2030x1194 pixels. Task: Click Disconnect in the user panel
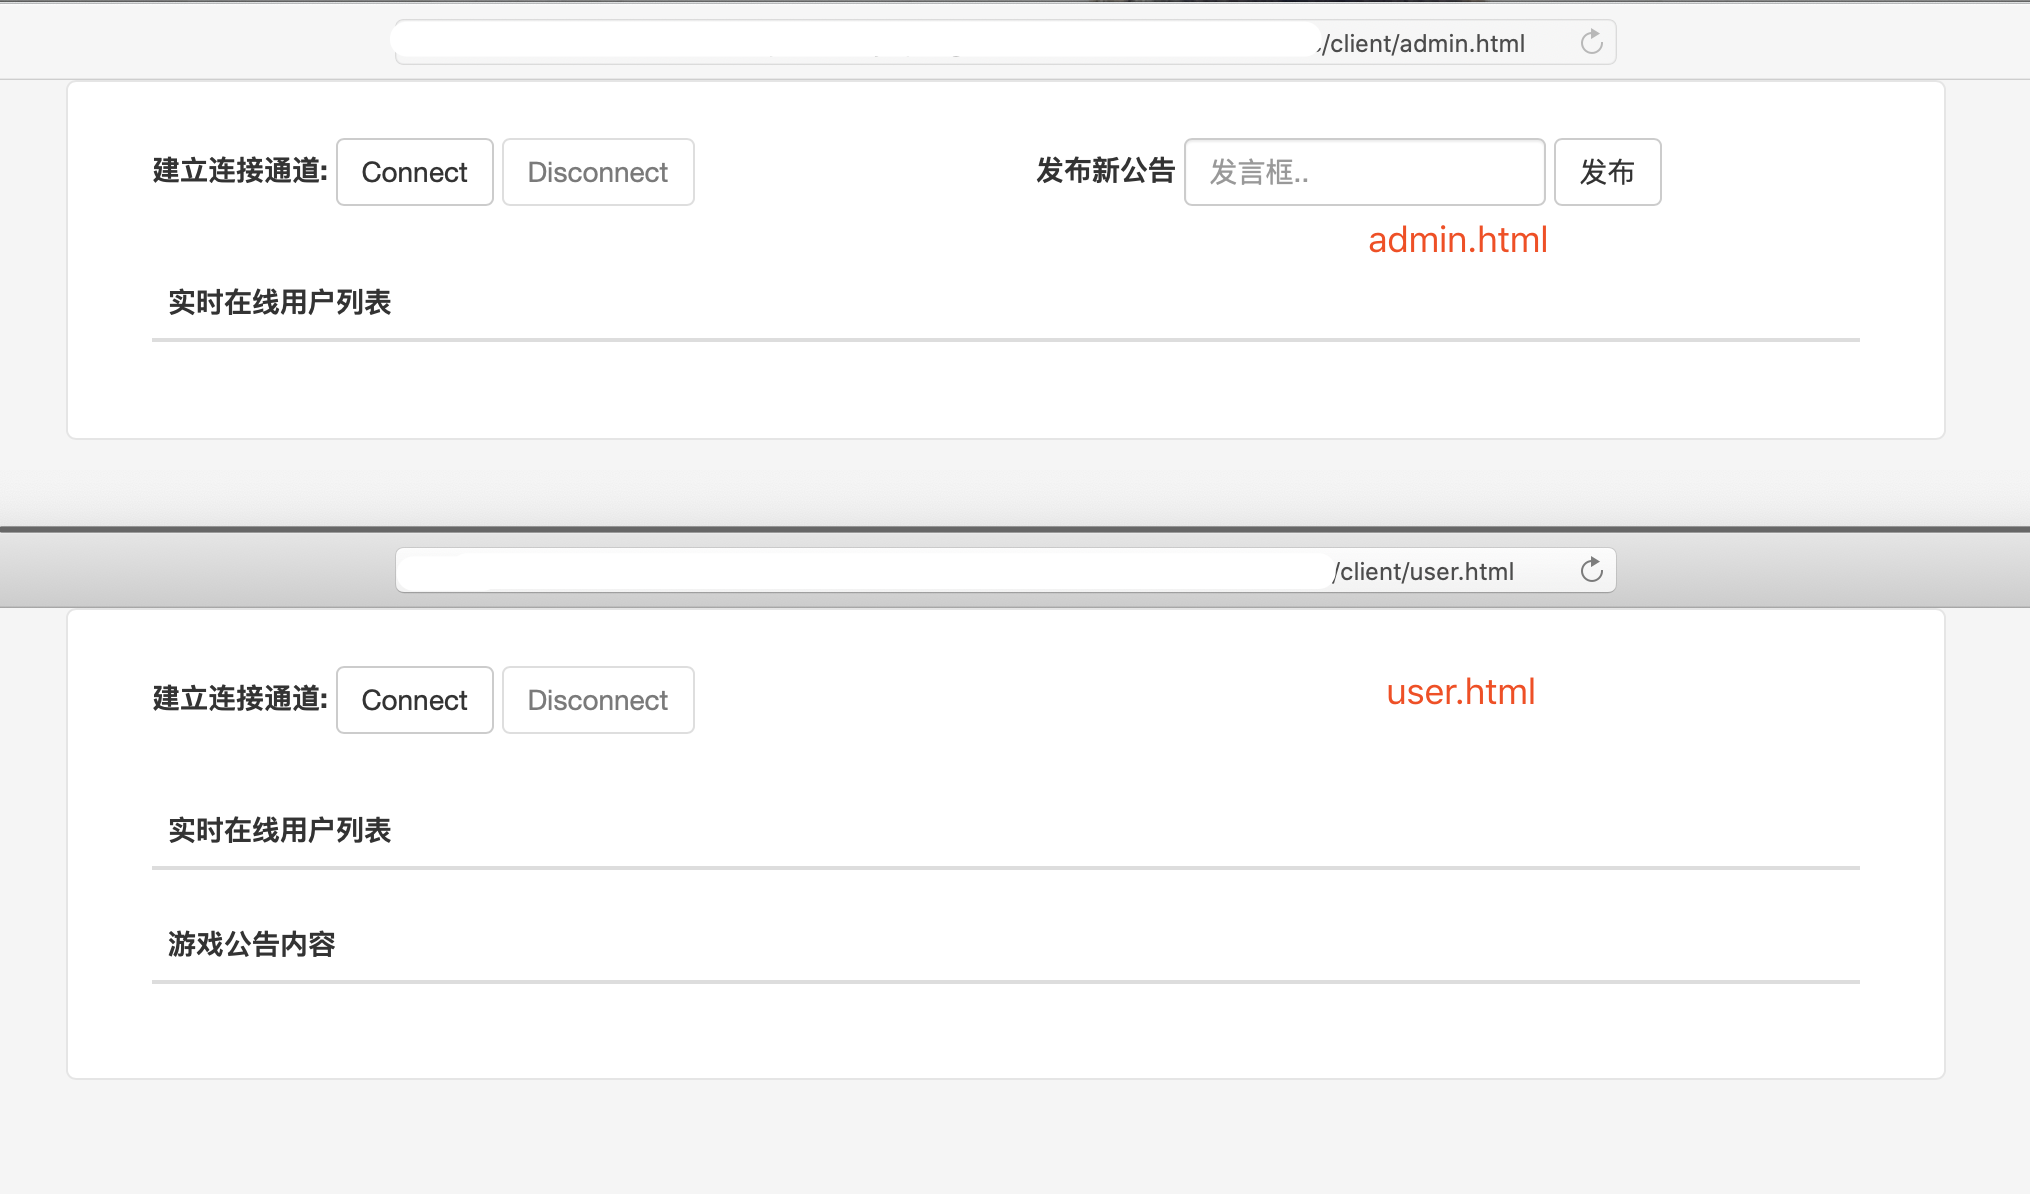[x=597, y=700]
